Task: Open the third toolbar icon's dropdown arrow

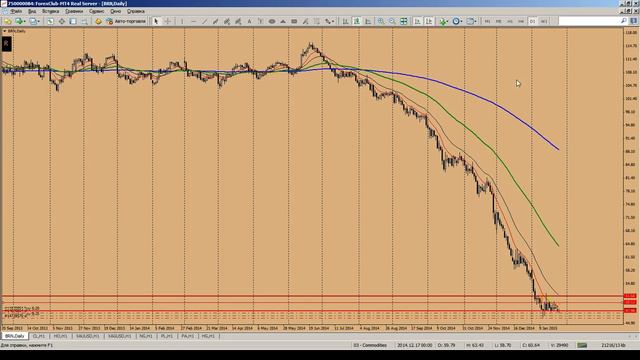Action: 39,21
